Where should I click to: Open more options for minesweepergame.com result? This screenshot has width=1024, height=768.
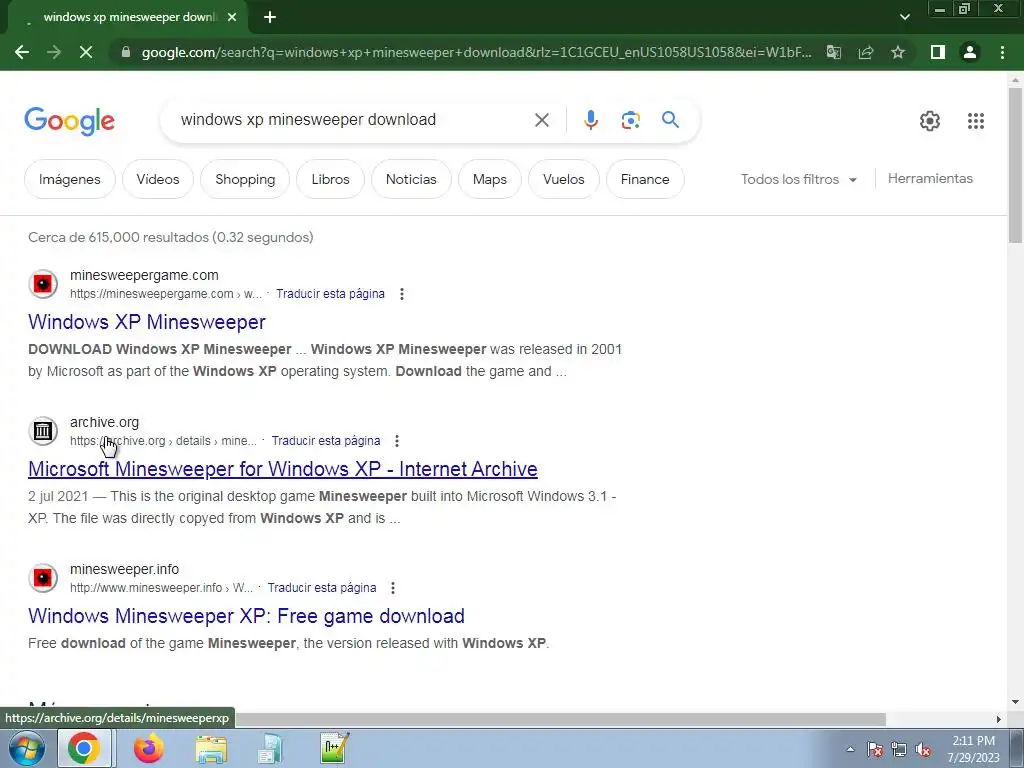pyautogui.click(x=402, y=294)
